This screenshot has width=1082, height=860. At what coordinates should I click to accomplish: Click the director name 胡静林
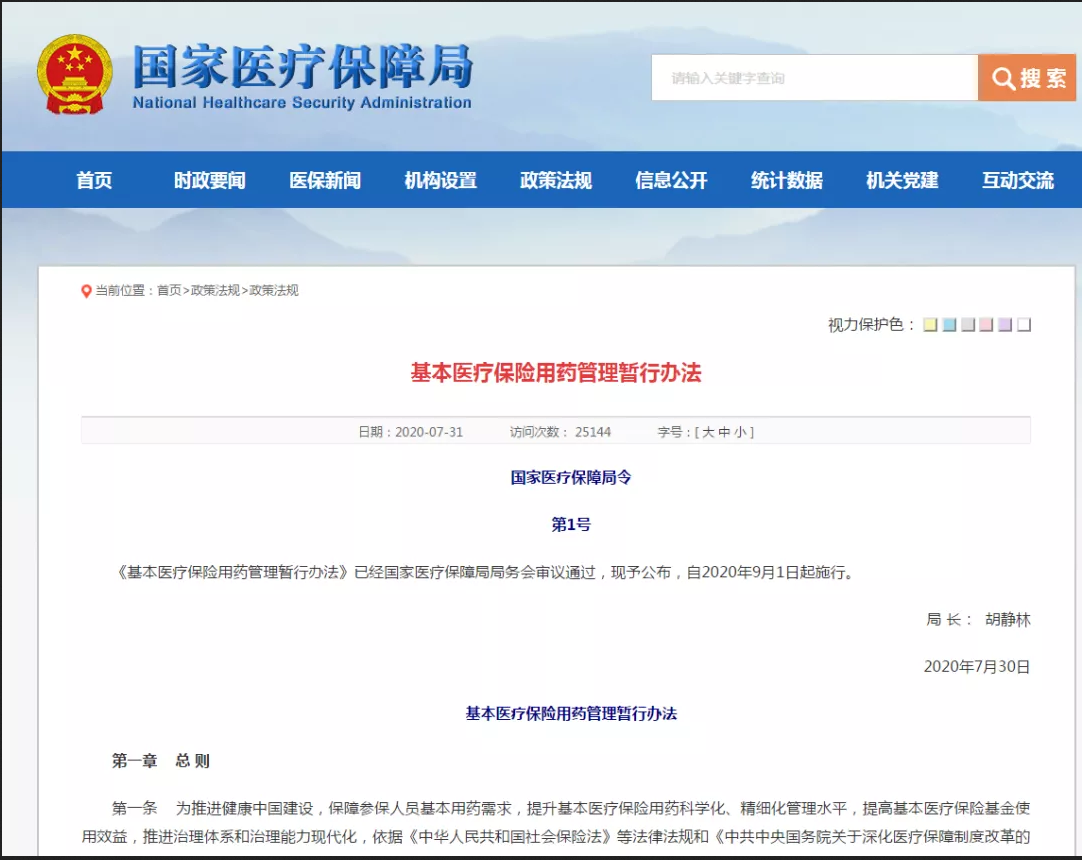click(x=1007, y=620)
